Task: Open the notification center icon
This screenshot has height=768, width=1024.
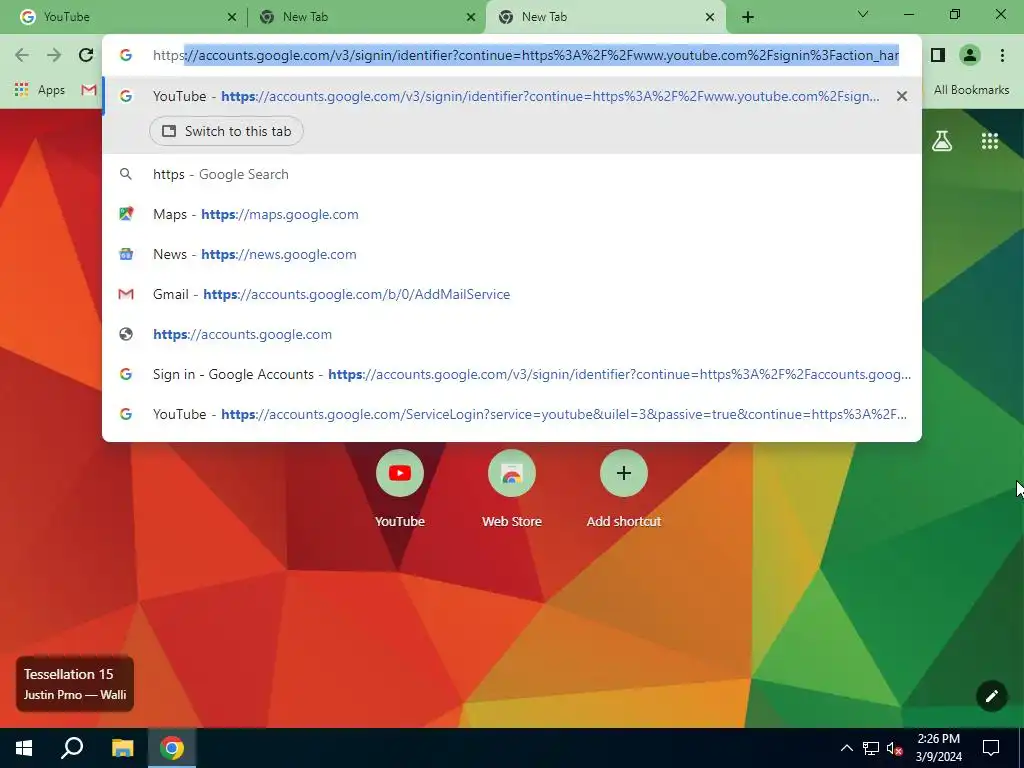Action: [991, 748]
